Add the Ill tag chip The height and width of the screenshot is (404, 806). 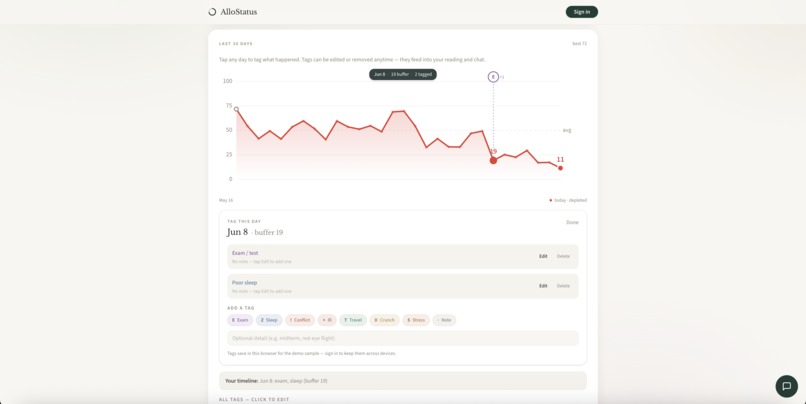(x=327, y=320)
